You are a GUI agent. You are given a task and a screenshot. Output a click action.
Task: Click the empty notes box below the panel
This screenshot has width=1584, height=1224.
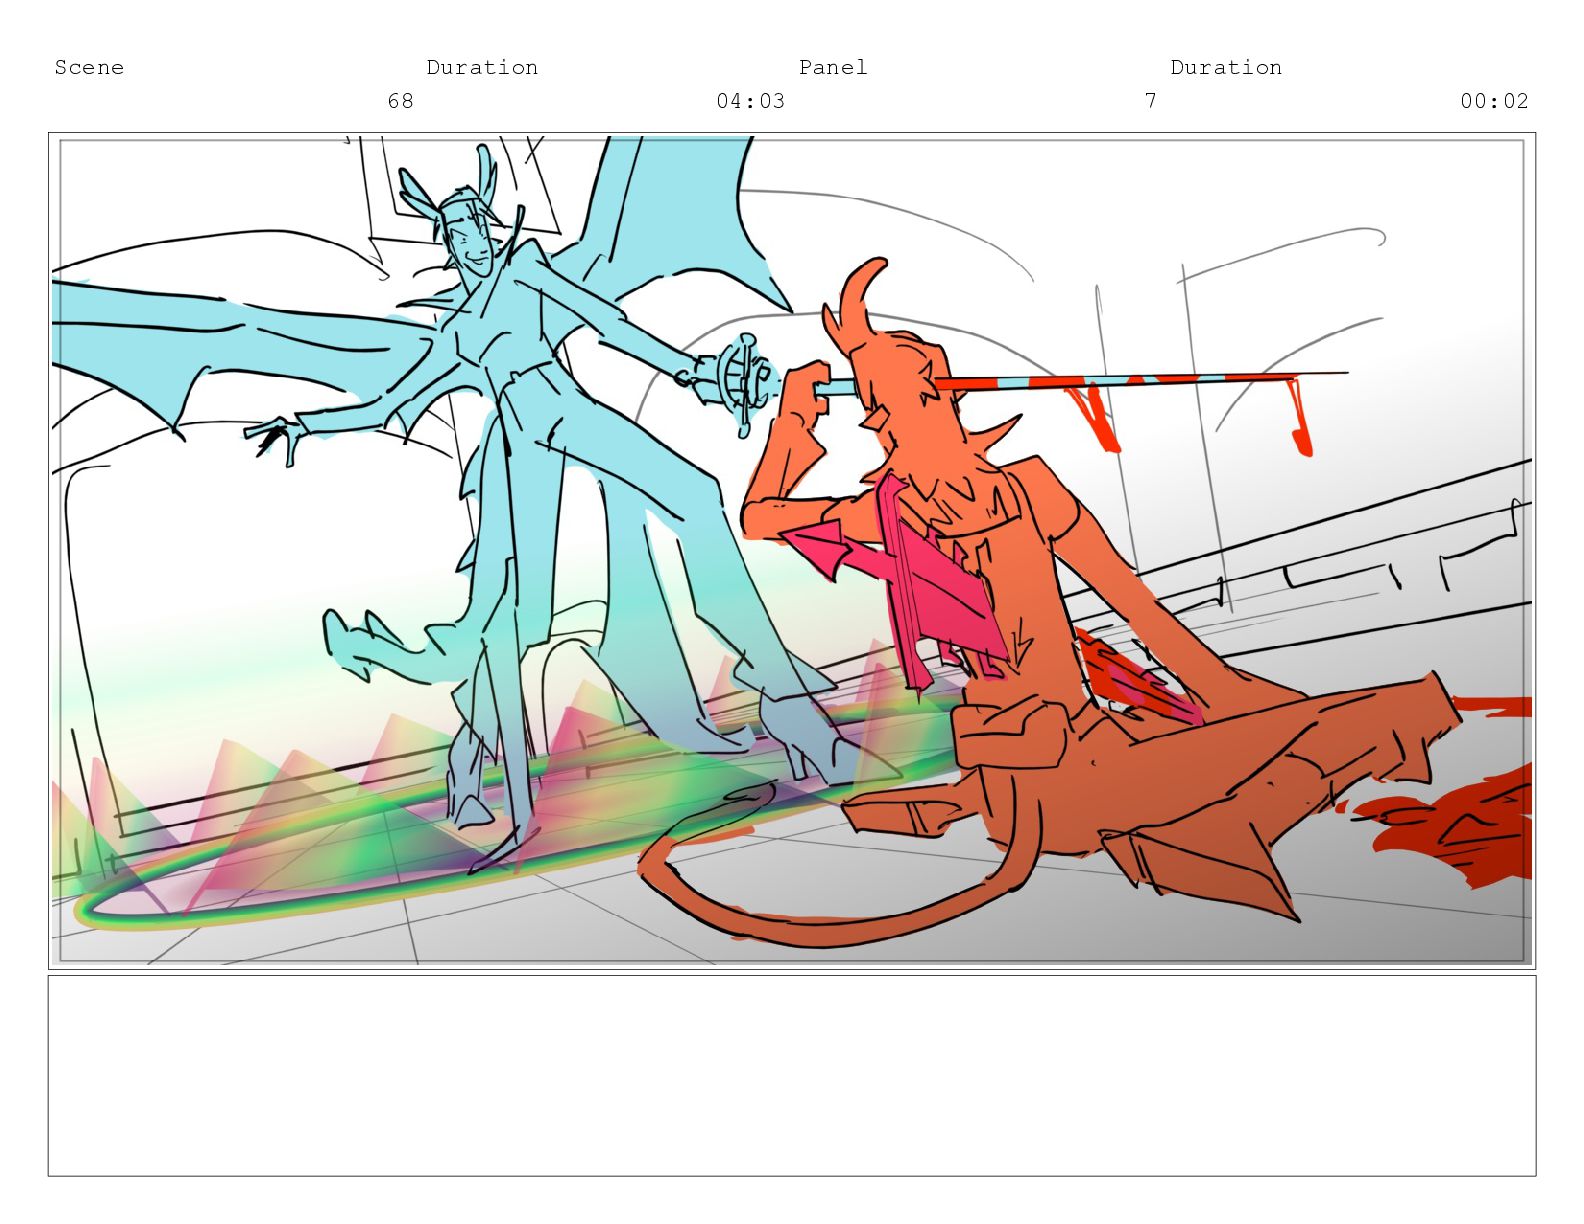792,1076
